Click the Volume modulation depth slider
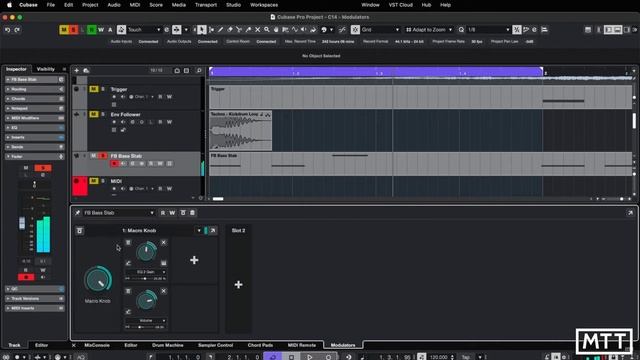This screenshot has height=360, width=640. tap(142, 327)
